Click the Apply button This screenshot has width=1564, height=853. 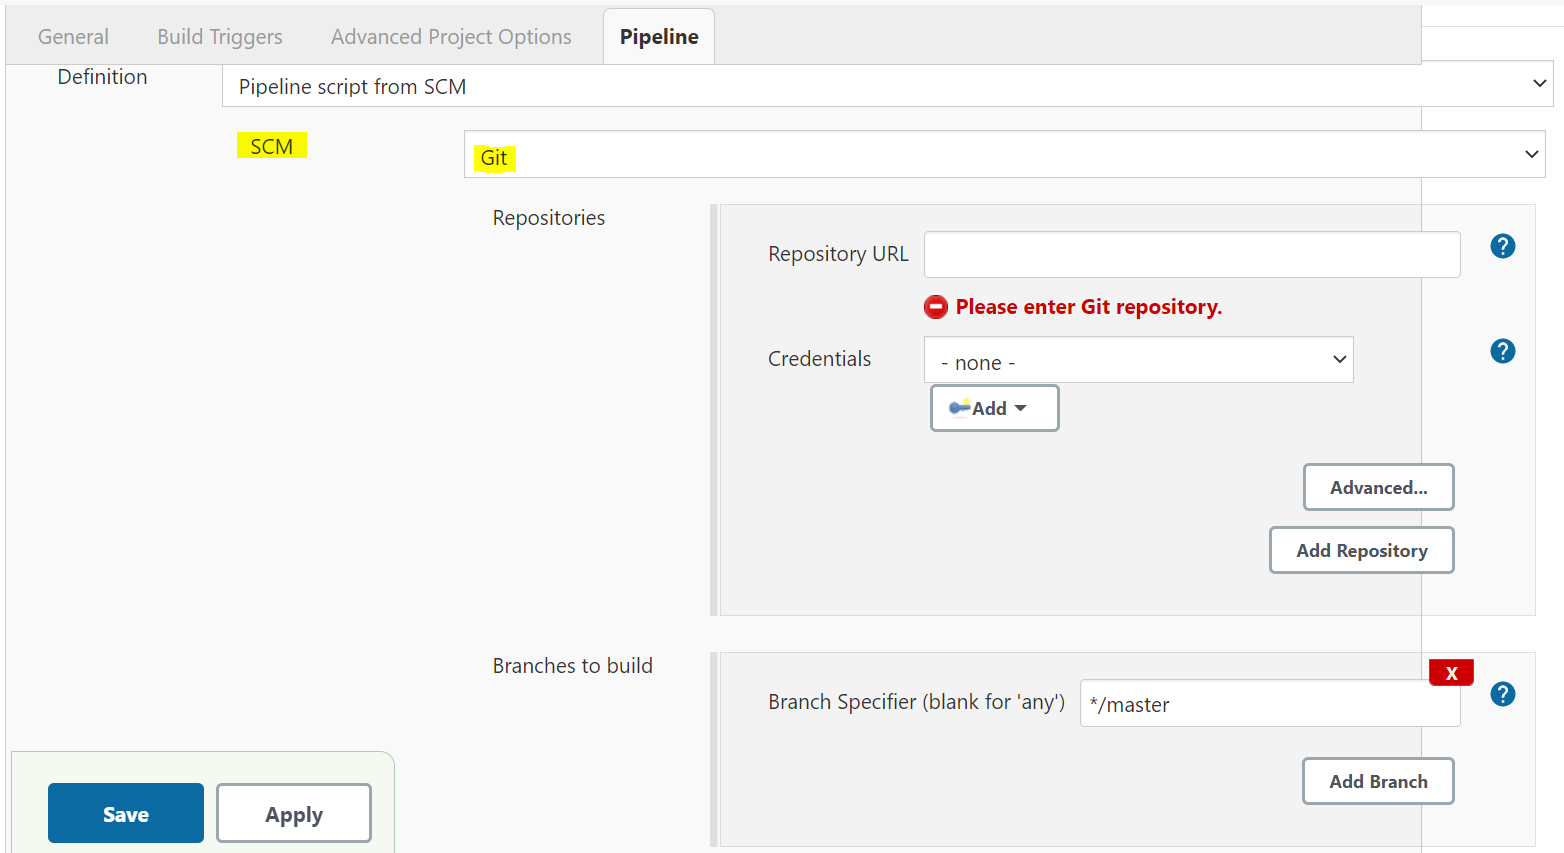(x=294, y=814)
